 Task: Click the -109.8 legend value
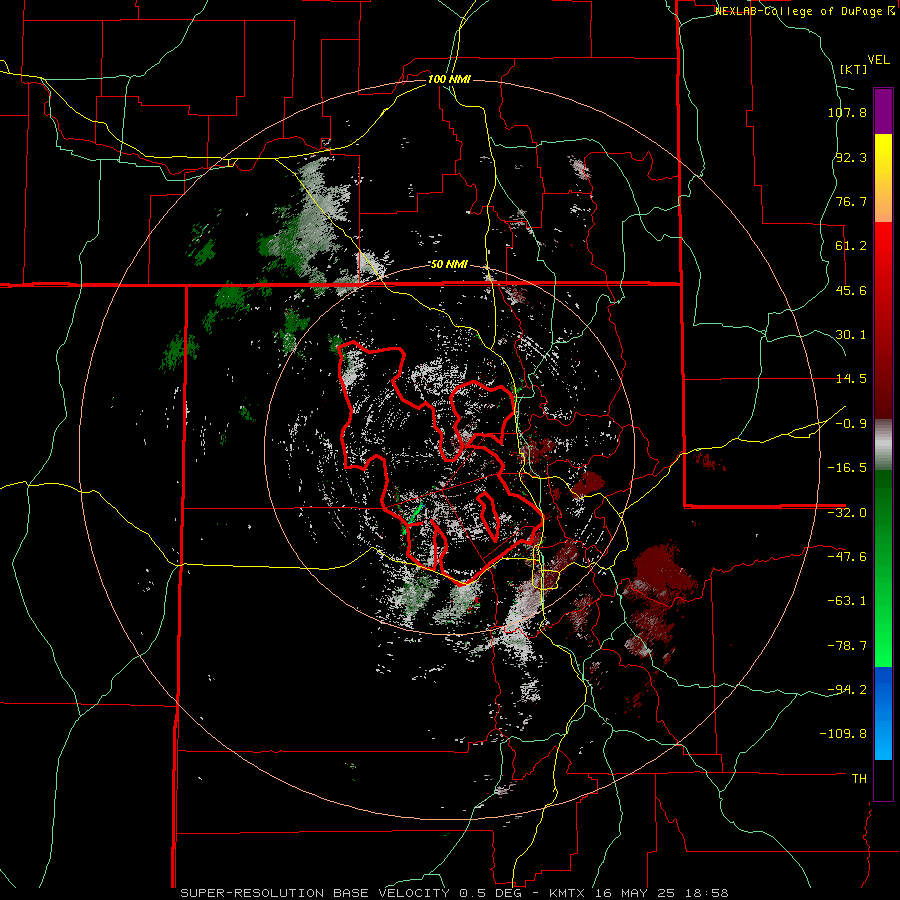[843, 734]
